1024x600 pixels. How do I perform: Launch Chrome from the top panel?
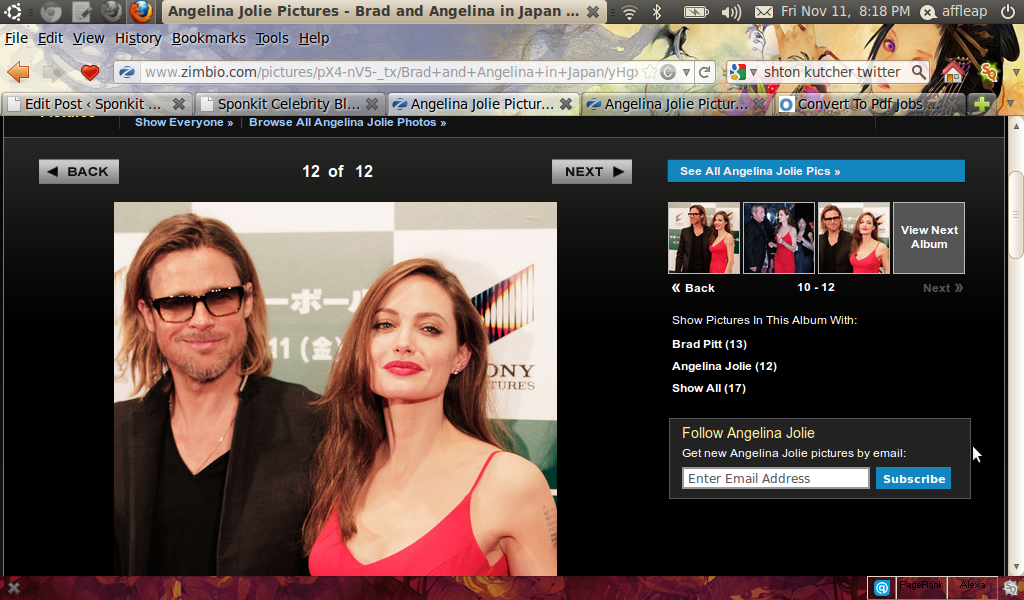(50, 11)
